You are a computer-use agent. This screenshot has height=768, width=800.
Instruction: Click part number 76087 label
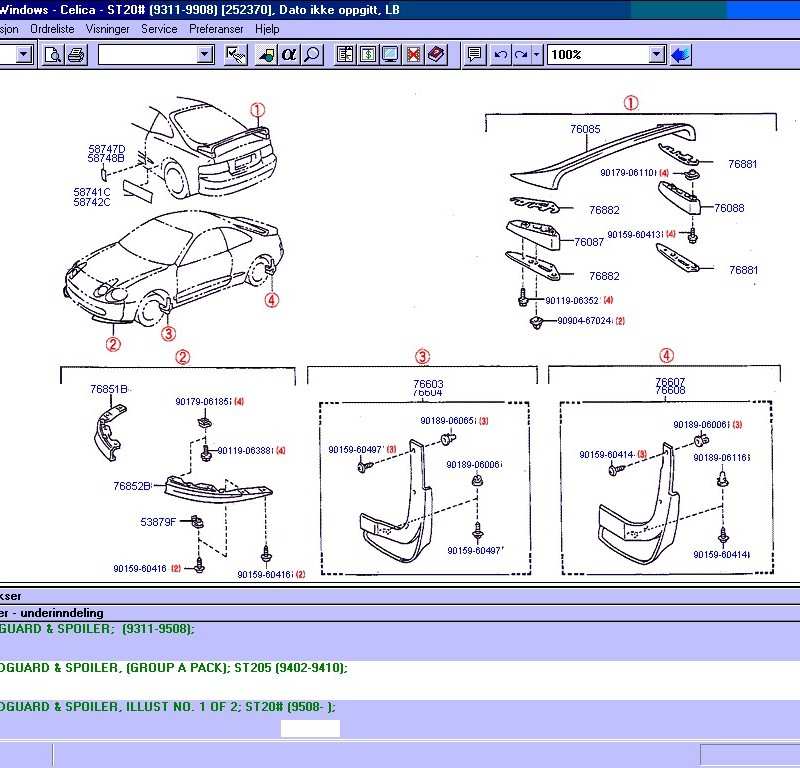pyautogui.click(x=589, y=242)
